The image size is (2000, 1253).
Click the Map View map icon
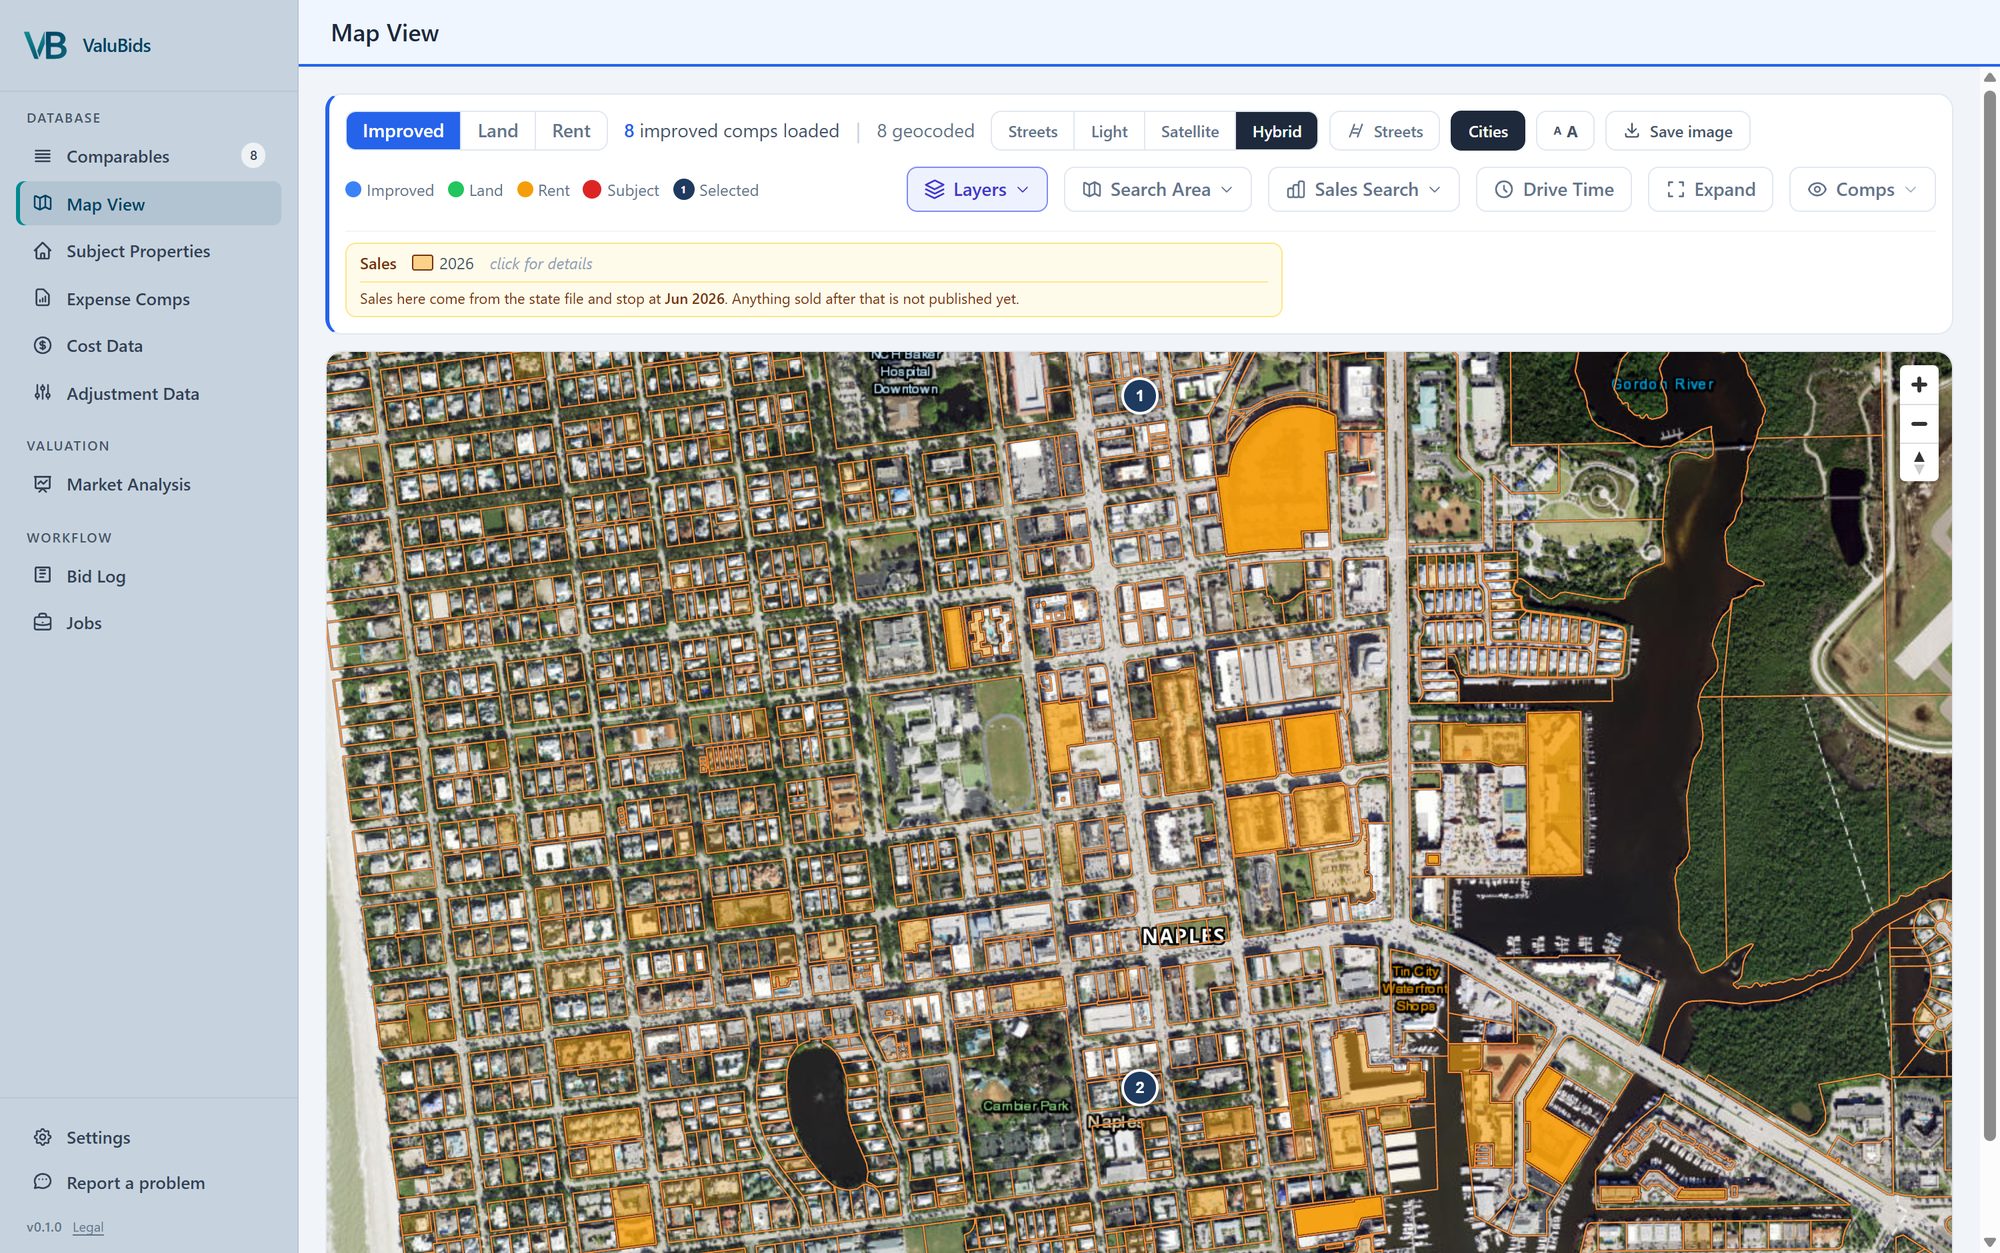pos(42,203)
